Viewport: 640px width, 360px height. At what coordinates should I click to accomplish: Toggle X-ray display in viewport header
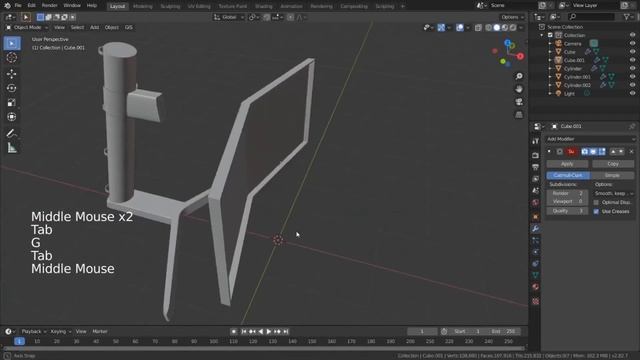(x=478, y=28)
